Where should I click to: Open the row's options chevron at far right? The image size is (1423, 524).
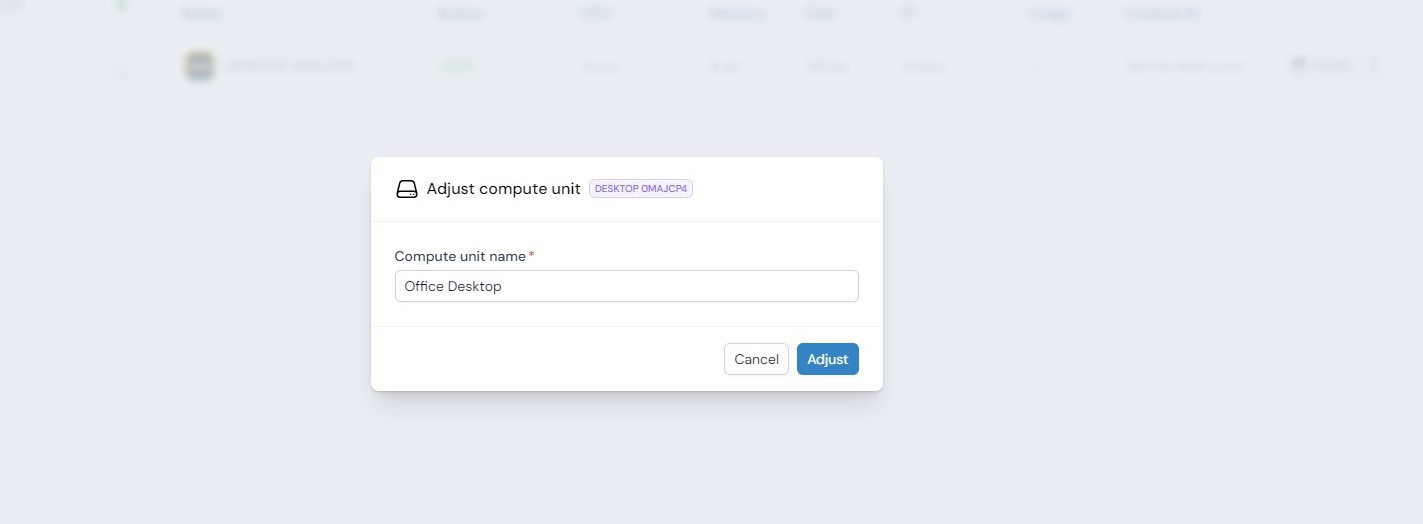1376,66
